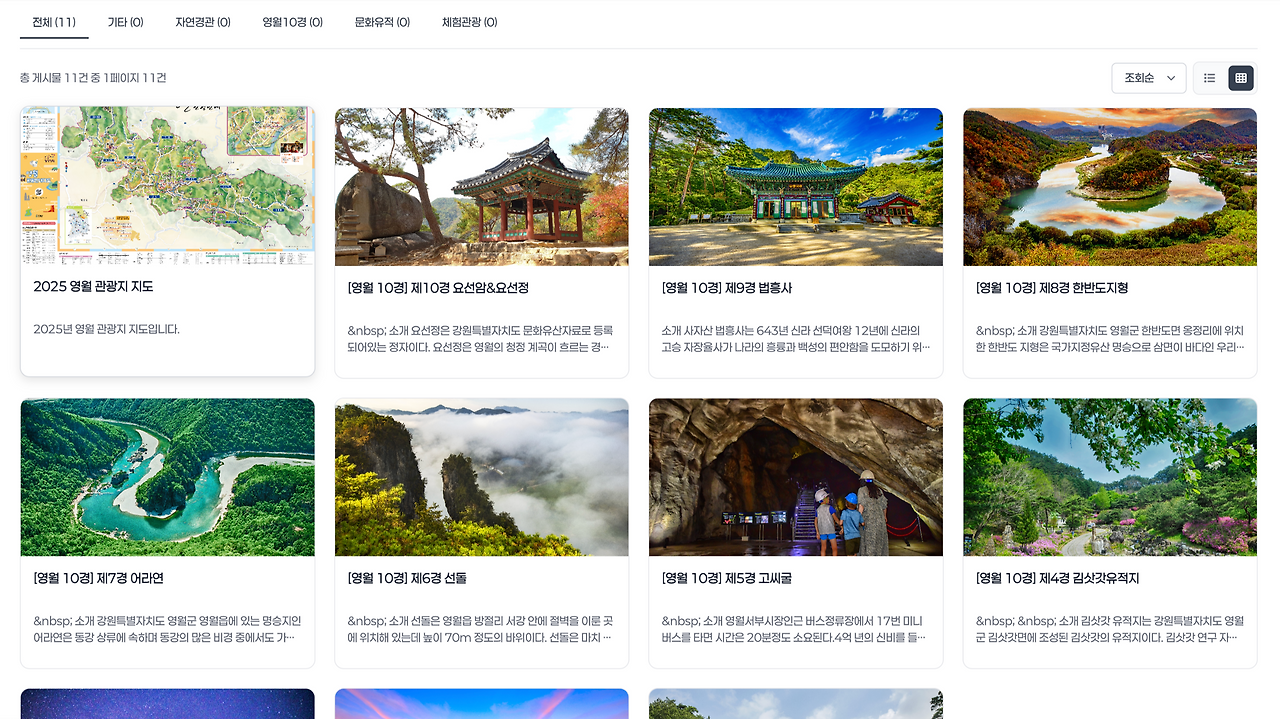The width and height of the screenshot is (1280, 719).
Task: Open the 고씨굴 cave photo thumbnail
Action: [796, 477]
